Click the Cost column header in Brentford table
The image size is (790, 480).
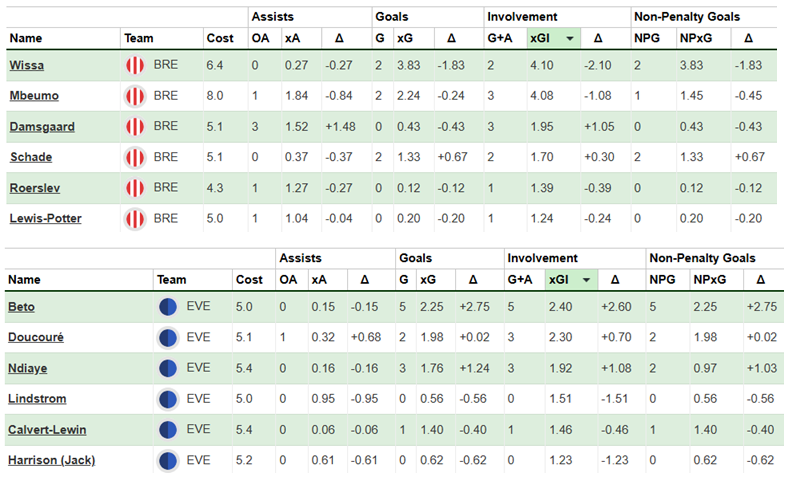tap(218, 39)
